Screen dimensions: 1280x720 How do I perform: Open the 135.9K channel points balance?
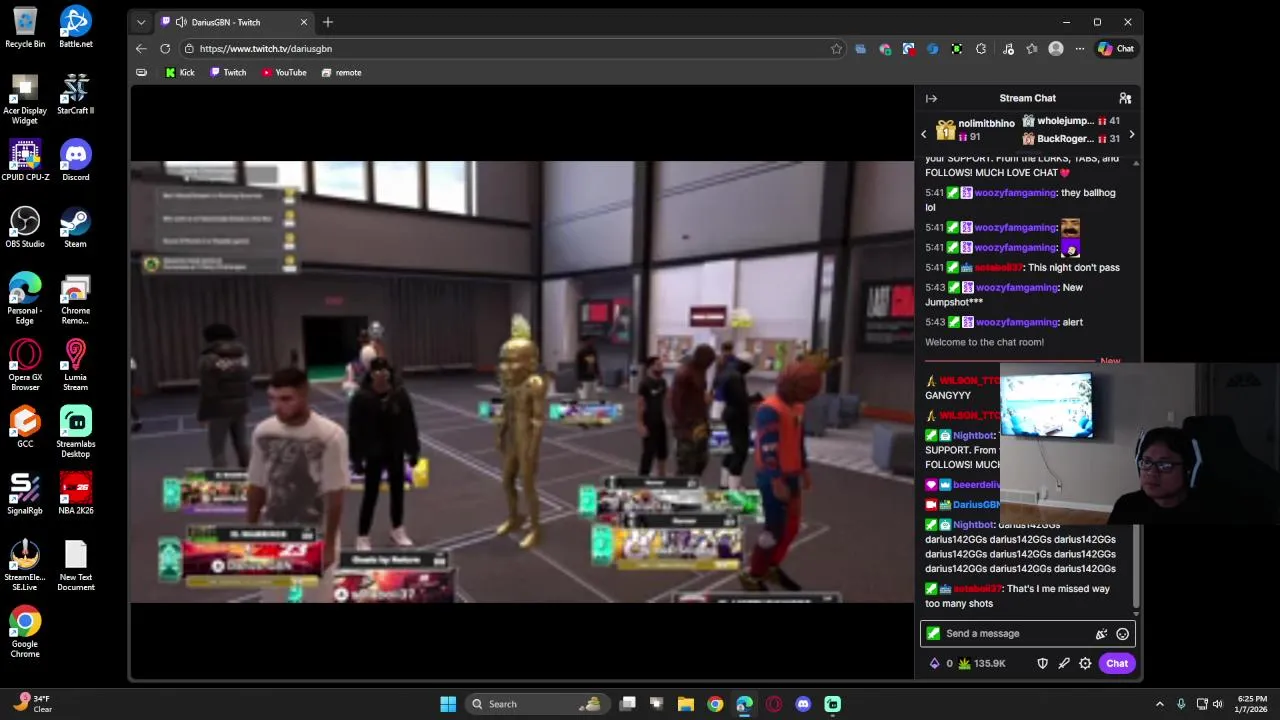point(982,663)
